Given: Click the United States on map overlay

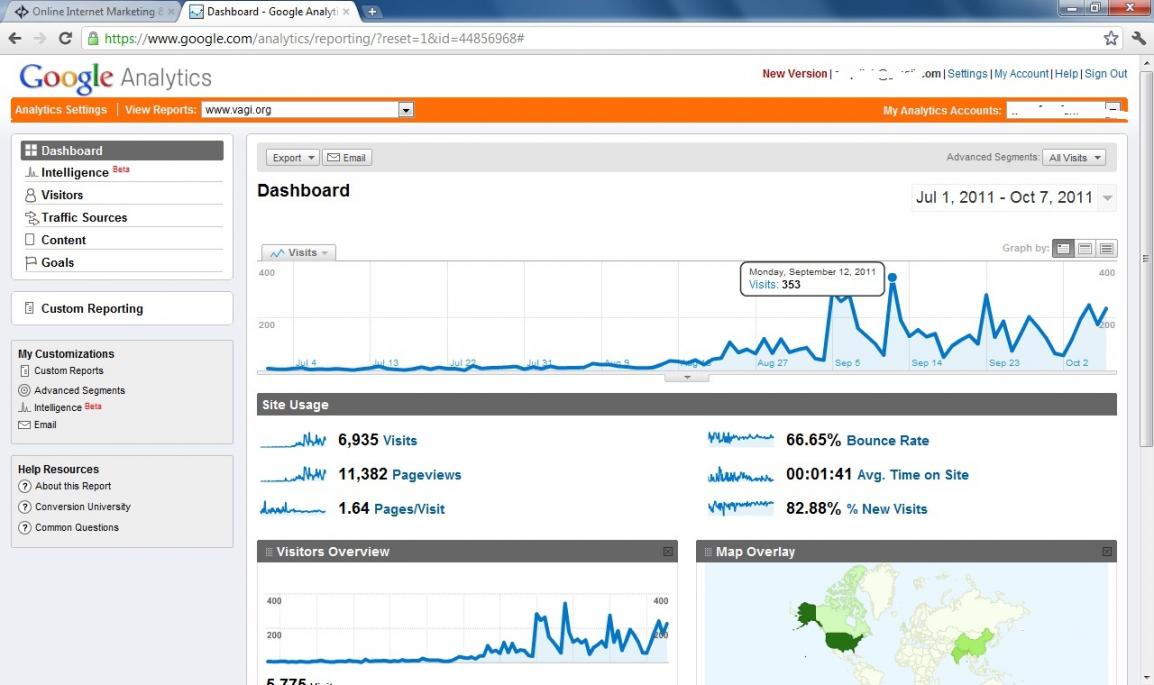Looking at the screenshot, I should click(843, 642).
